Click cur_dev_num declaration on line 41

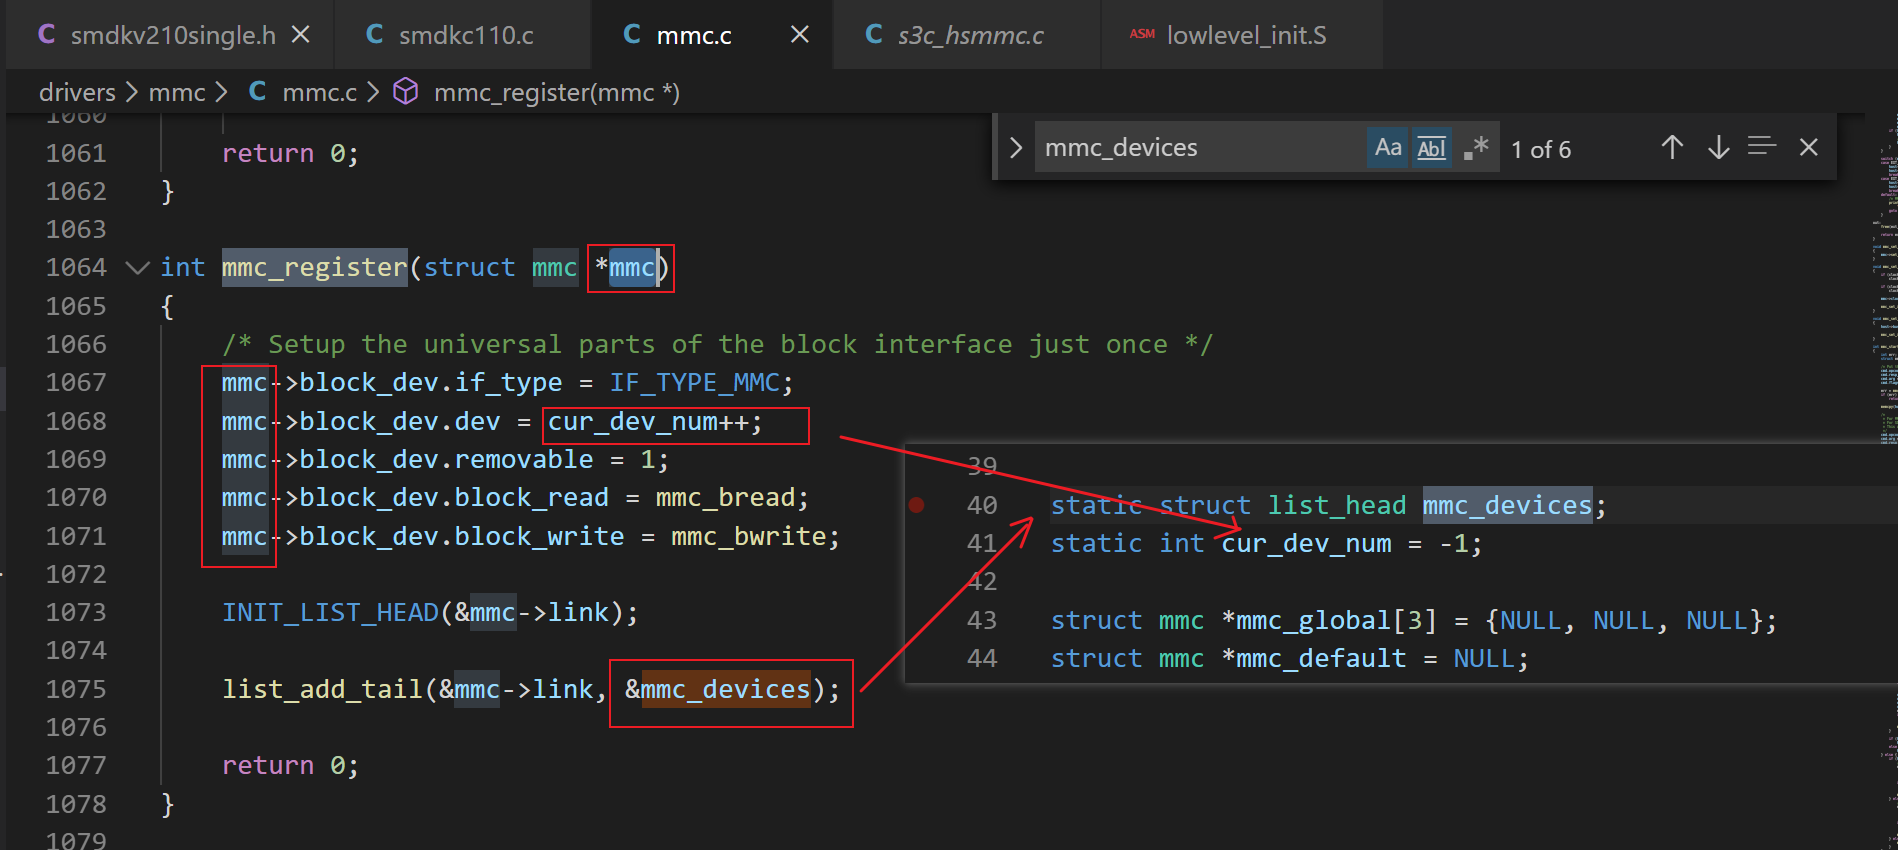click(1306, 544)
